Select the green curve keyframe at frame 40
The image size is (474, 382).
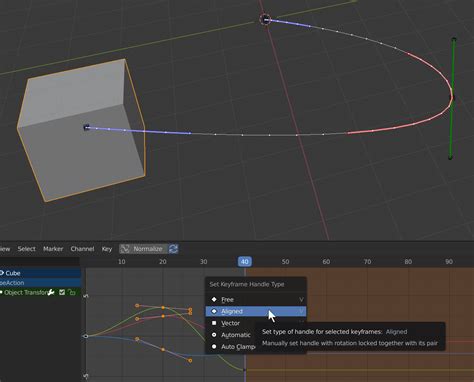point(245,370)
